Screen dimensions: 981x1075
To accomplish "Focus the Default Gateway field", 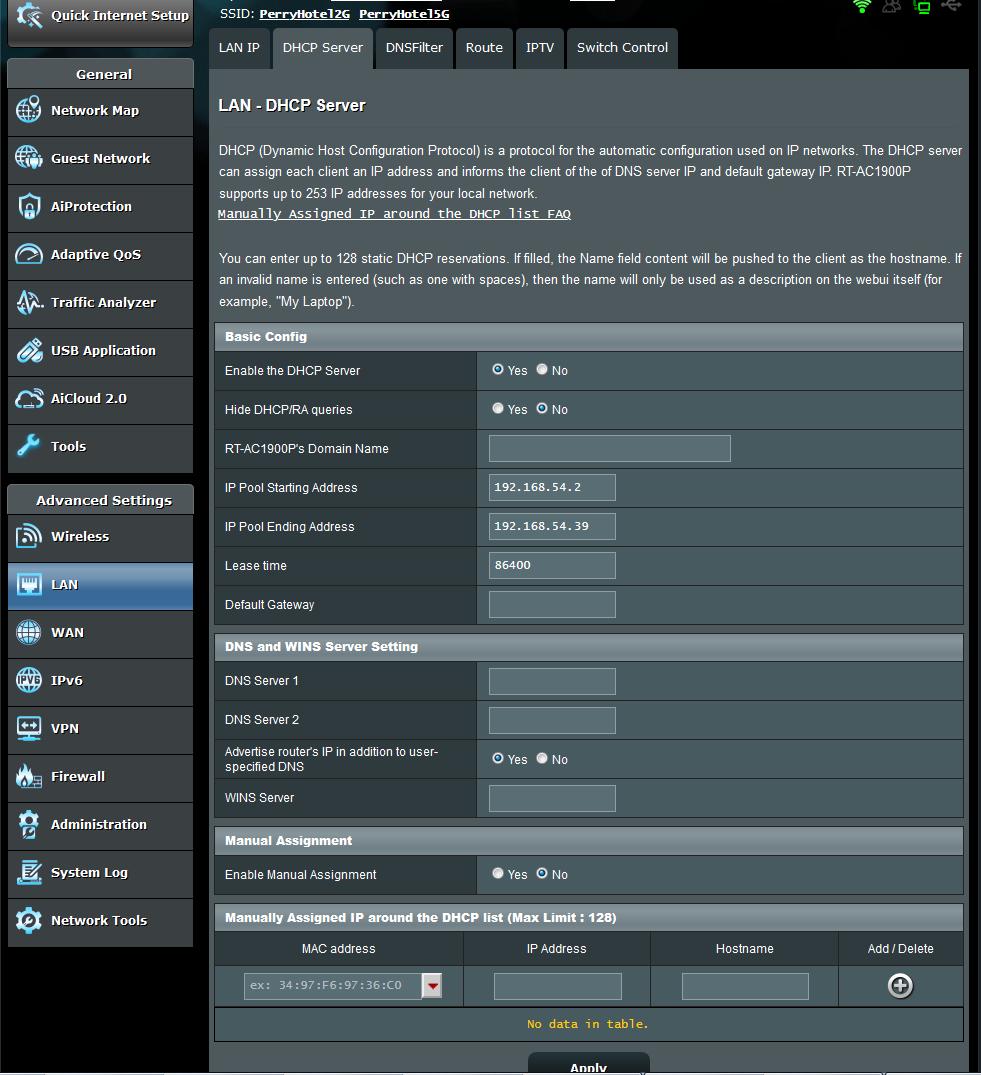I will [552, 605].
